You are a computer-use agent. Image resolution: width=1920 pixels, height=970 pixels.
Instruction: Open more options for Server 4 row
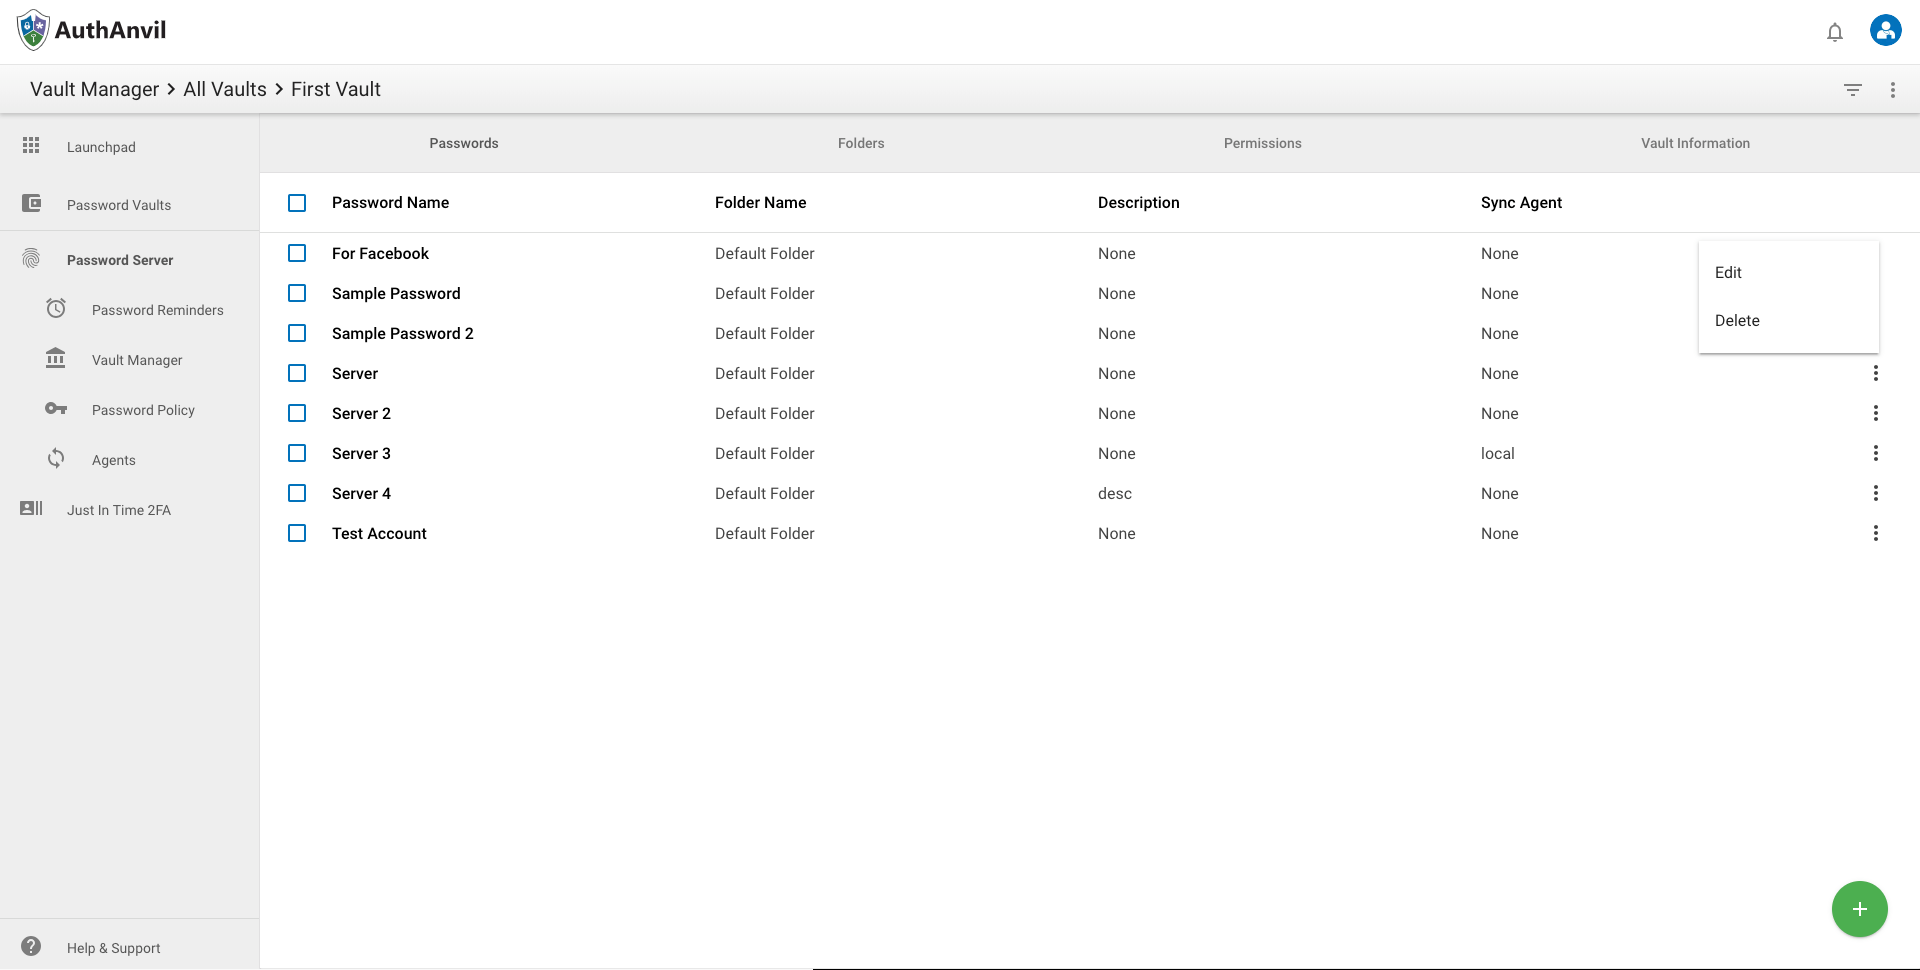point(1876,493)
